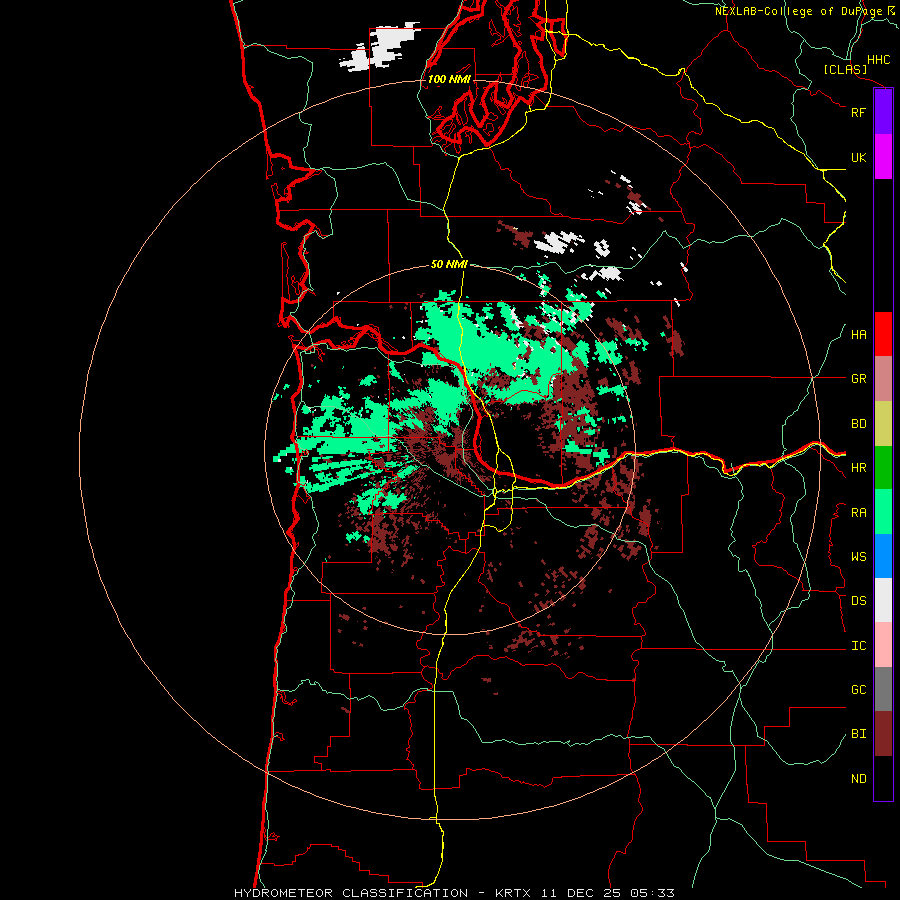
Task: Click the RF purple legend swatch
Action: click(883, 112)
